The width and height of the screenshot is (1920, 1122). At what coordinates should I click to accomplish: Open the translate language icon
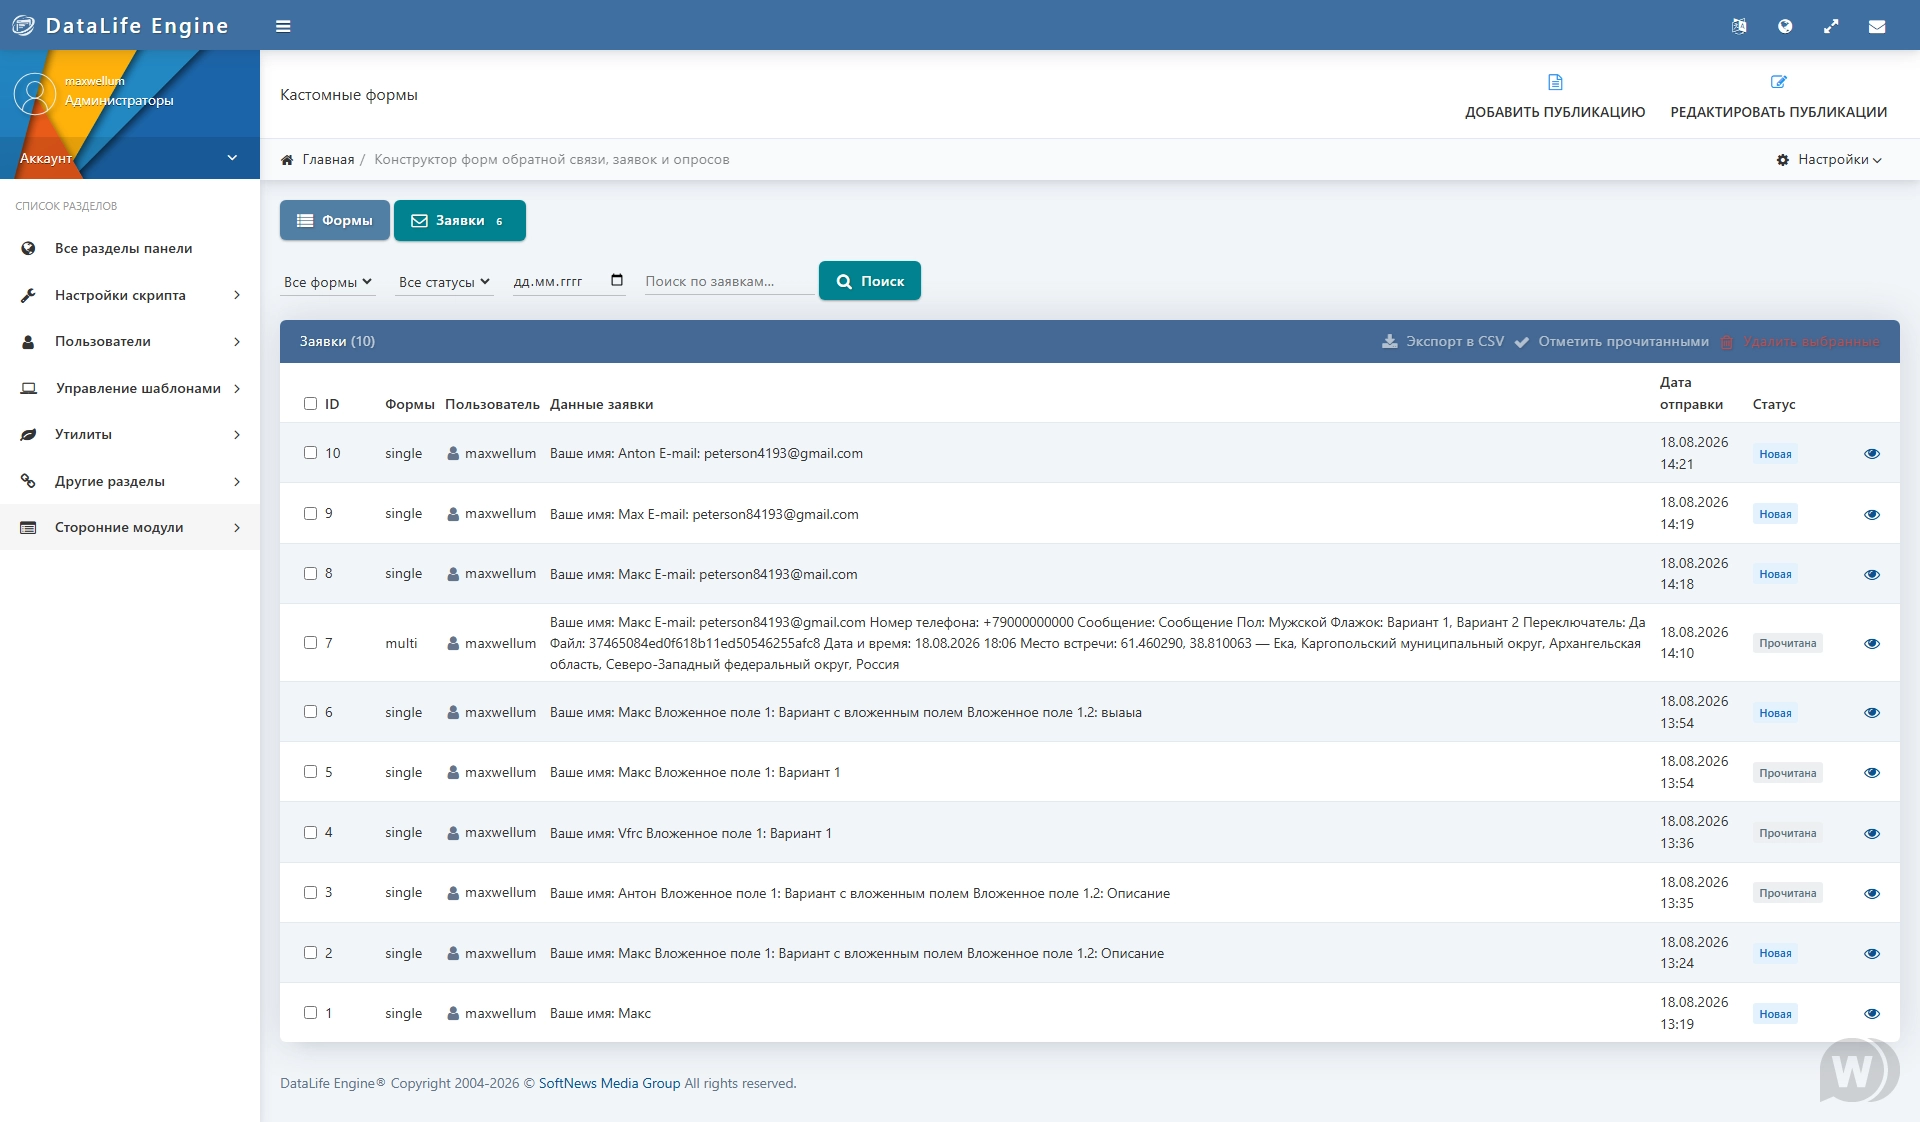tap(1739, 26)
